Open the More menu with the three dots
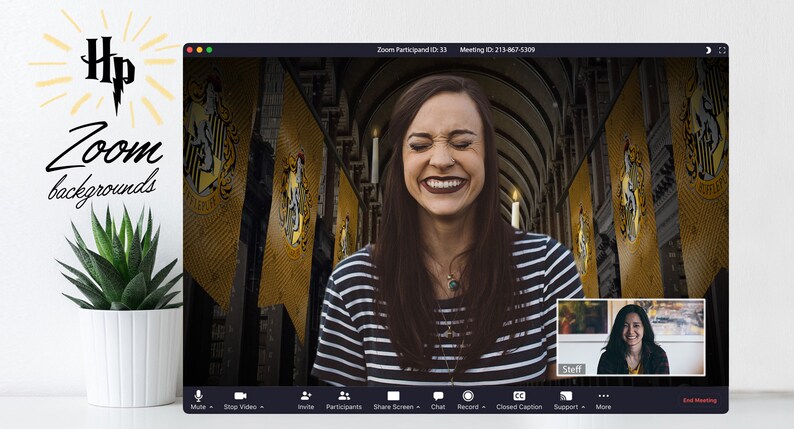This screenshot has width=794, height=429. pos(603,400)
